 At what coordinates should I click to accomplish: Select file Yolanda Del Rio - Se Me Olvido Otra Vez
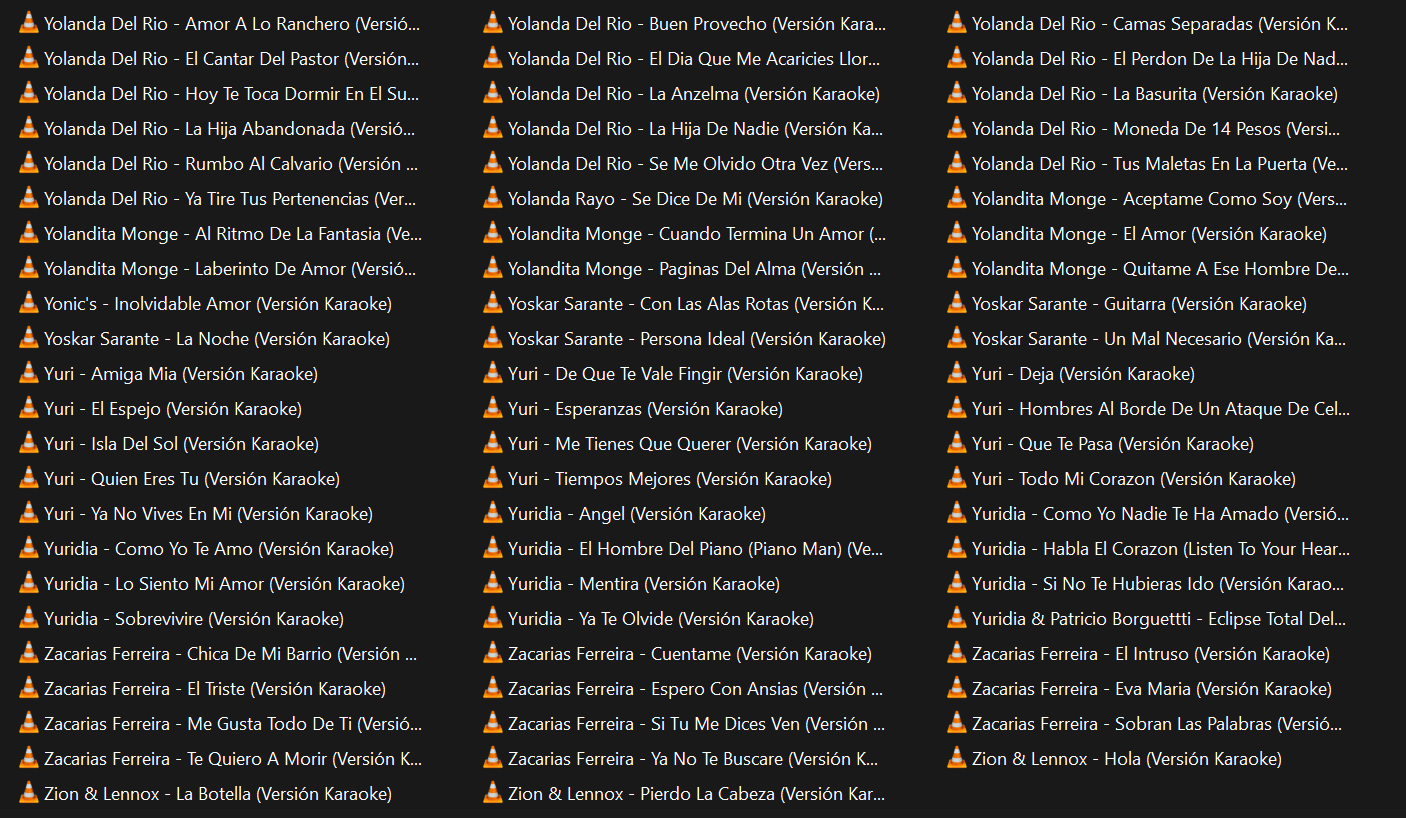click(x=684, y=163)
